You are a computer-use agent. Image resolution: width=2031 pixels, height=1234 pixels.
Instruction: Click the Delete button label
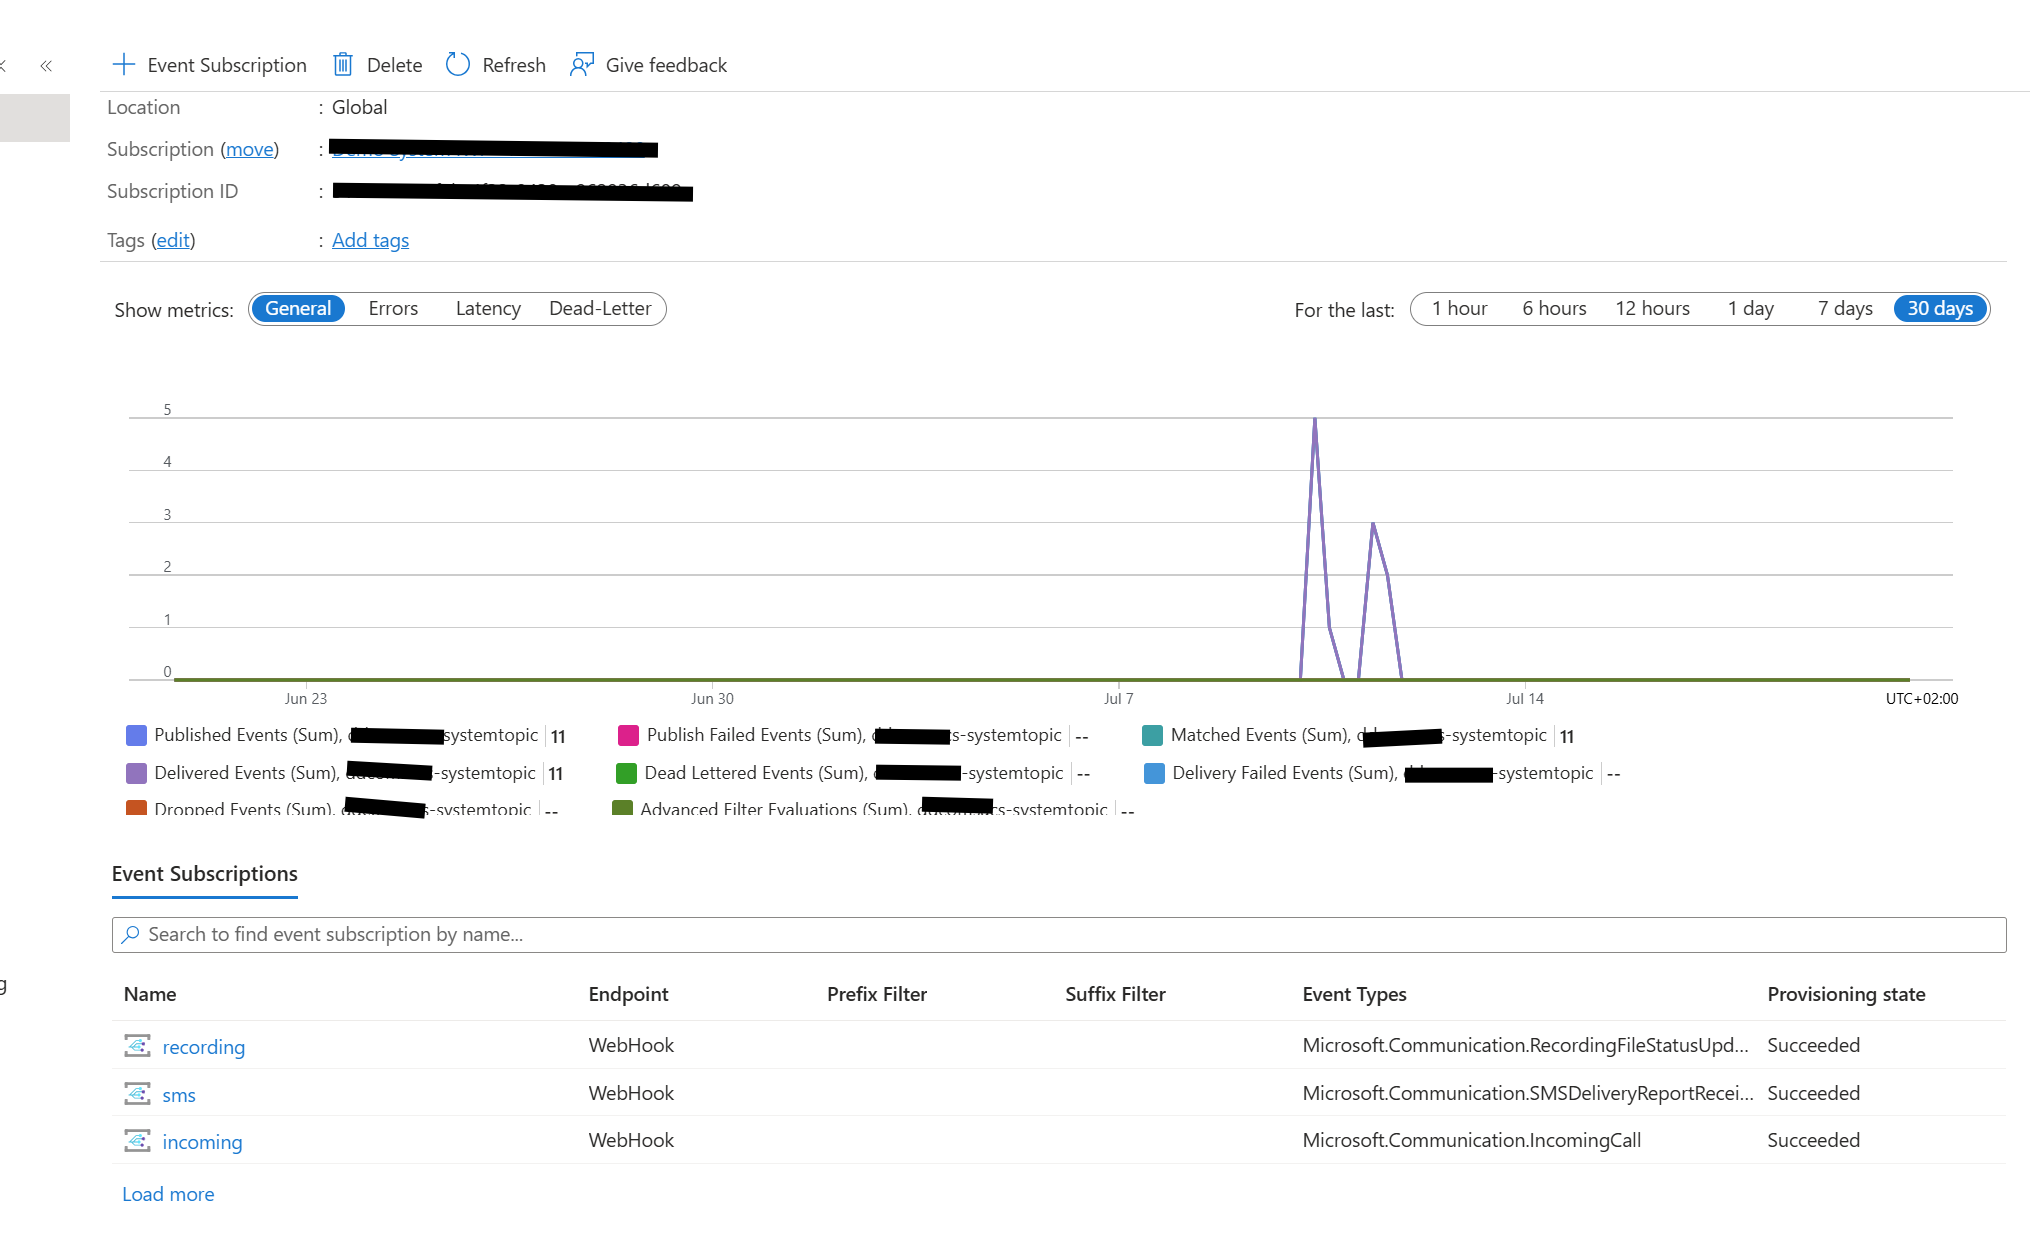(394, 65)
